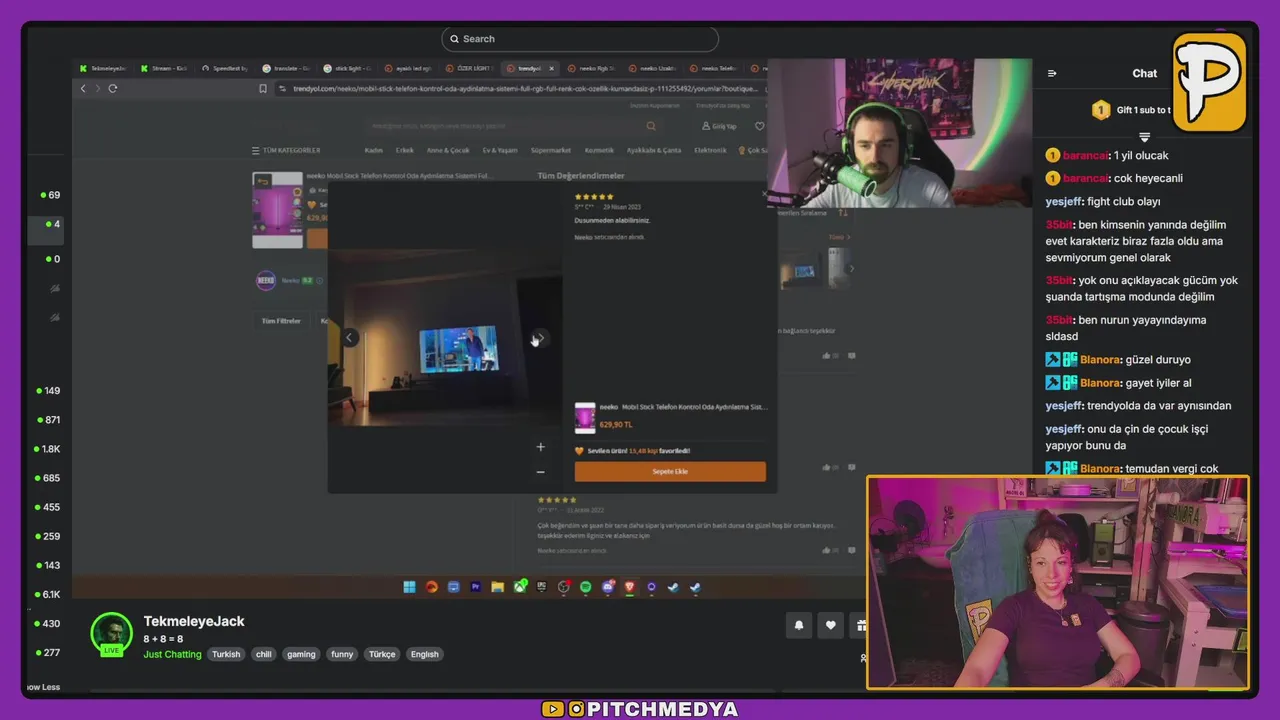Zoom out of the review photo
The width and height of the screenshot is (1280, 720).
[x=540, y=472]
